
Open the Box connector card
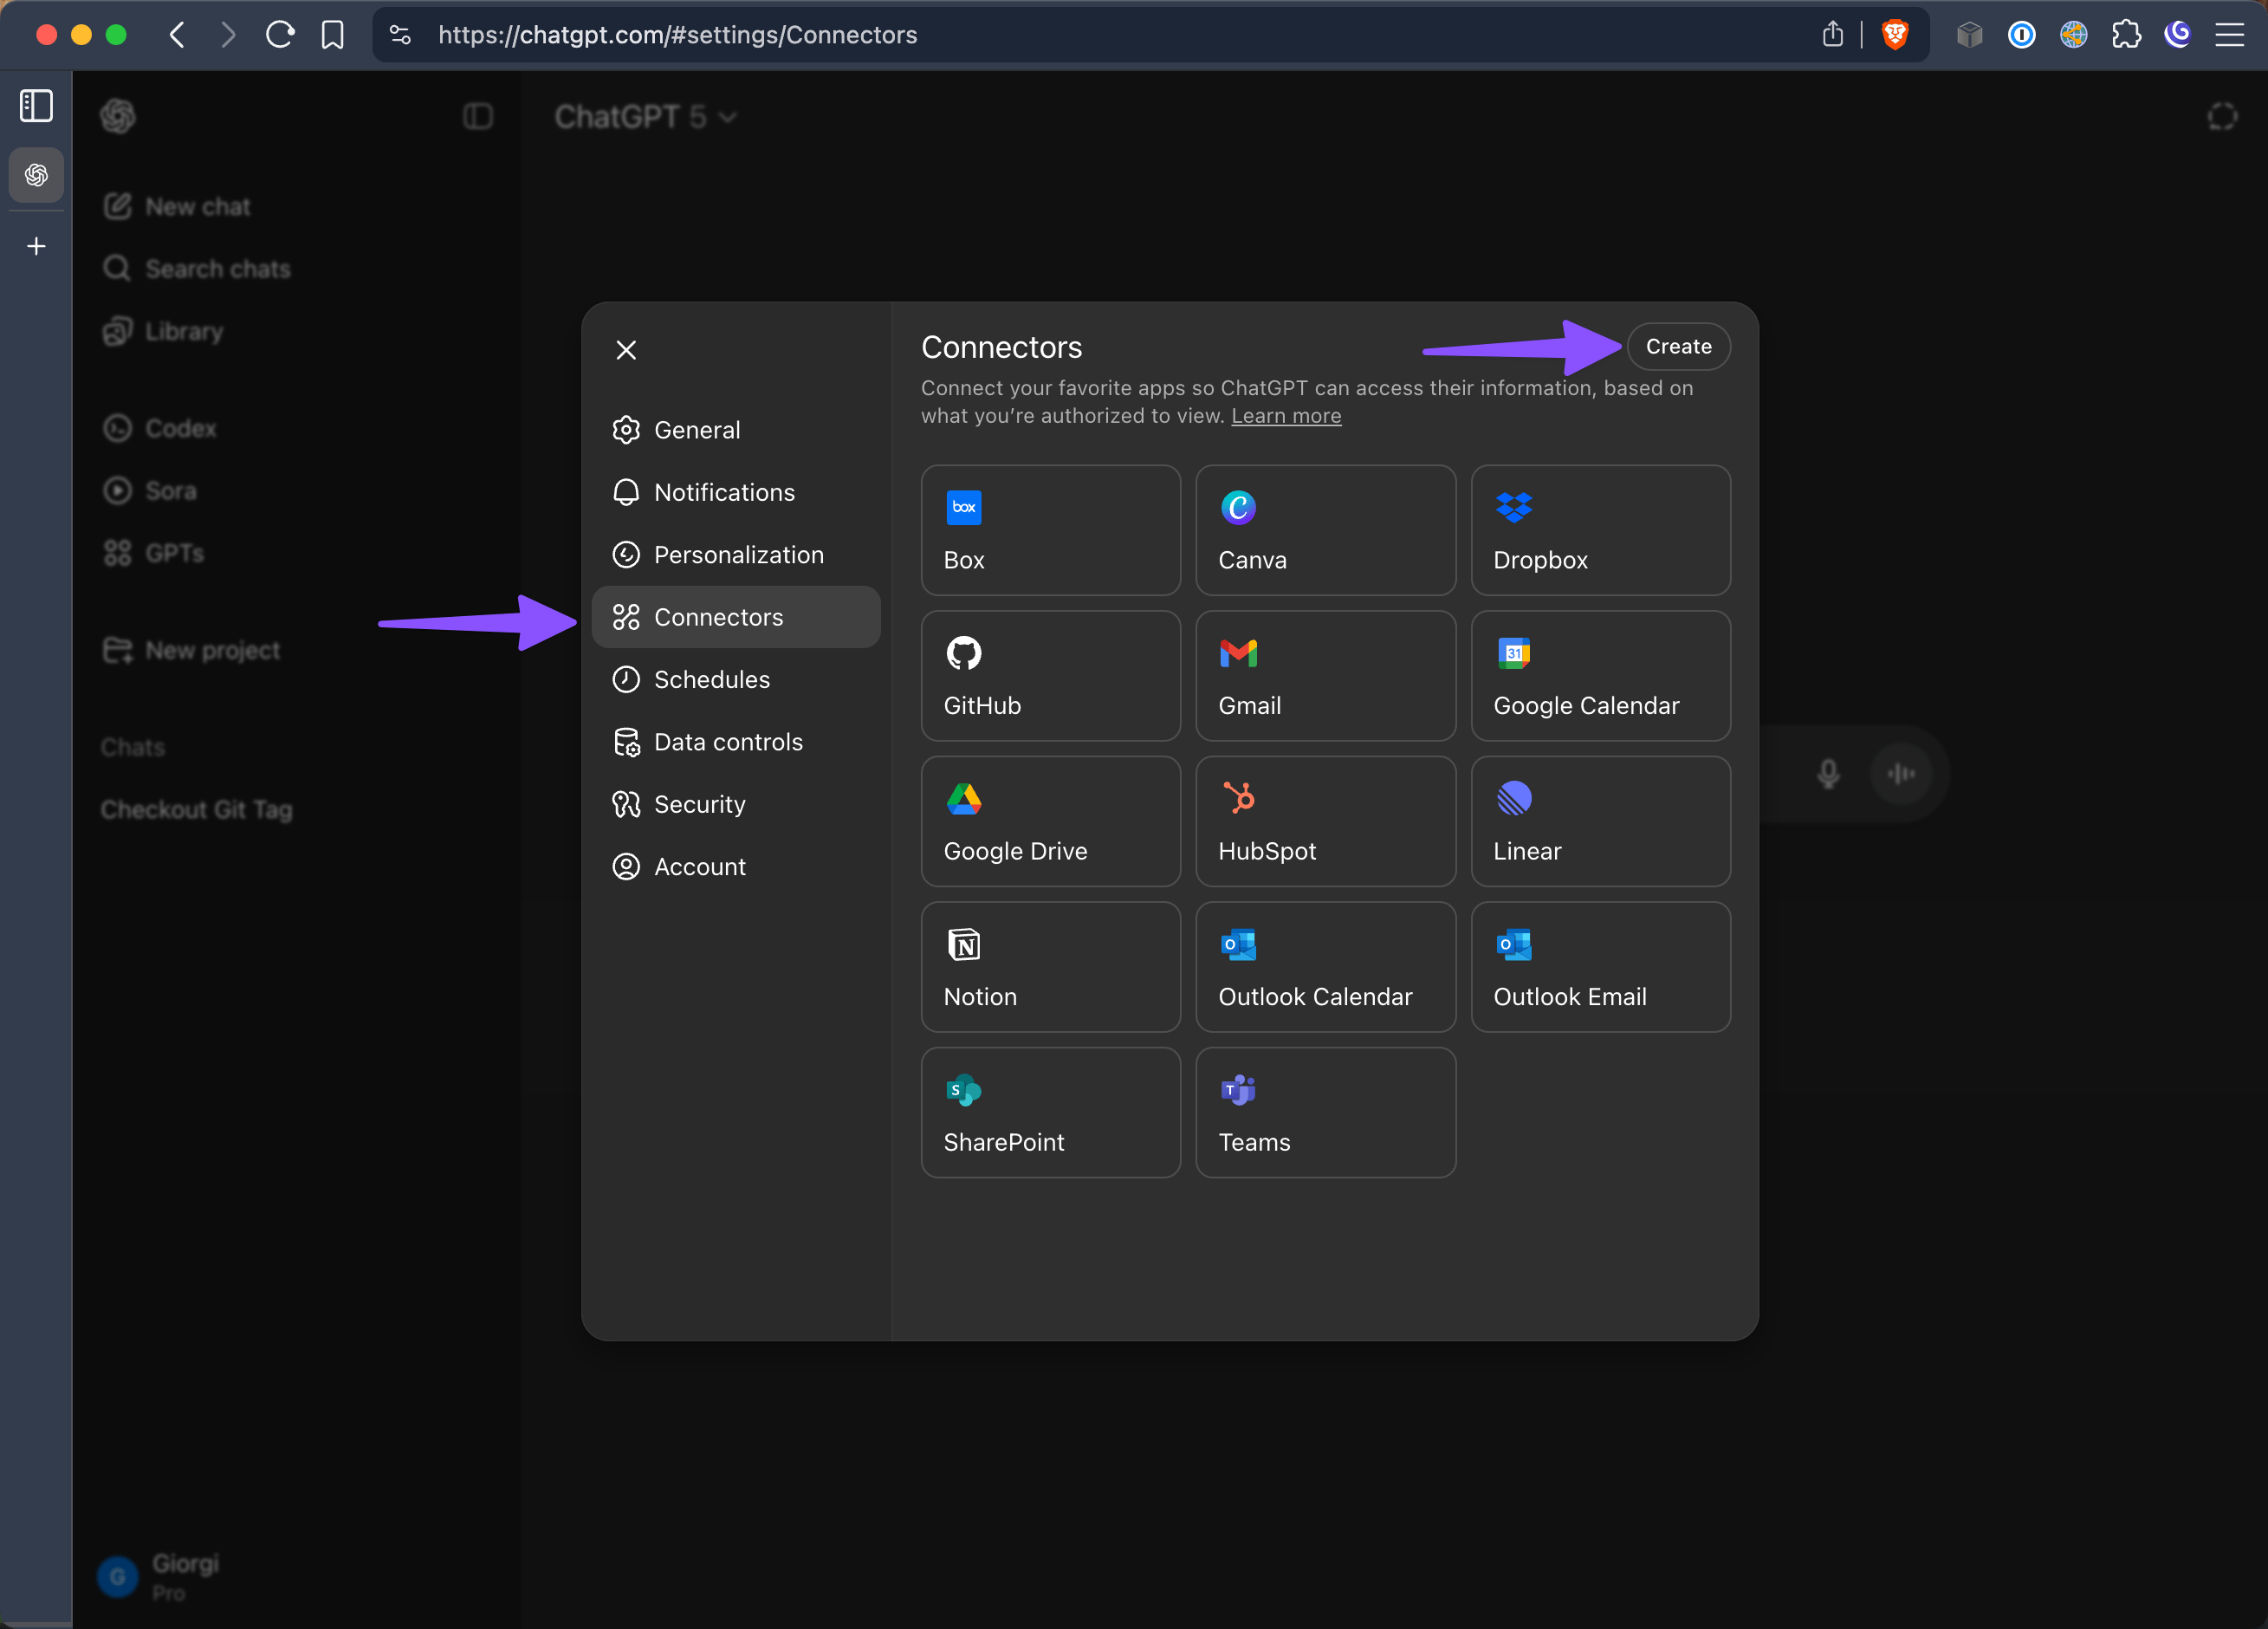[1050, 530]
